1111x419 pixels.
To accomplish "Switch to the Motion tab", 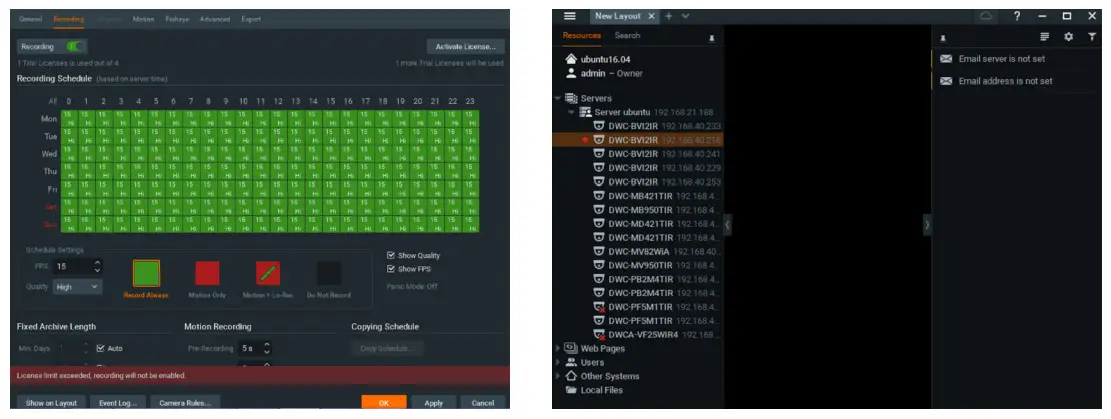I will coord(143,19).
